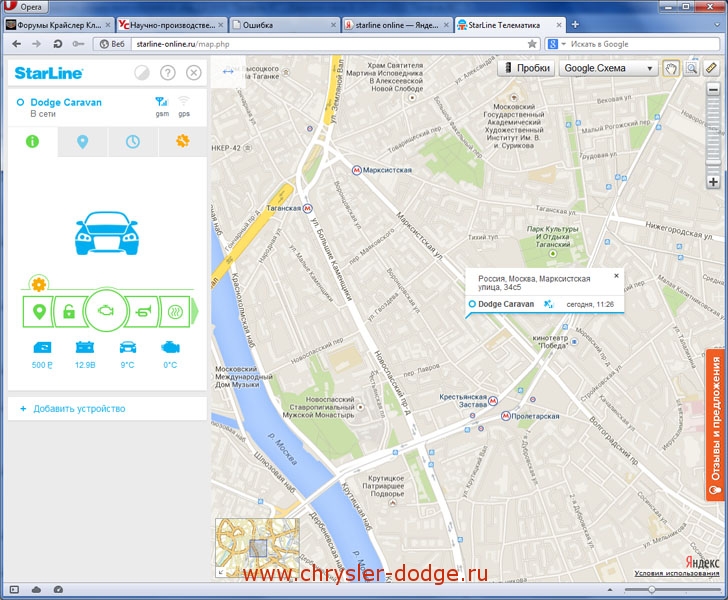This screenshot has height=600, width=728.
Task: Activate the horn signal command
Action: tap(143, 312)
